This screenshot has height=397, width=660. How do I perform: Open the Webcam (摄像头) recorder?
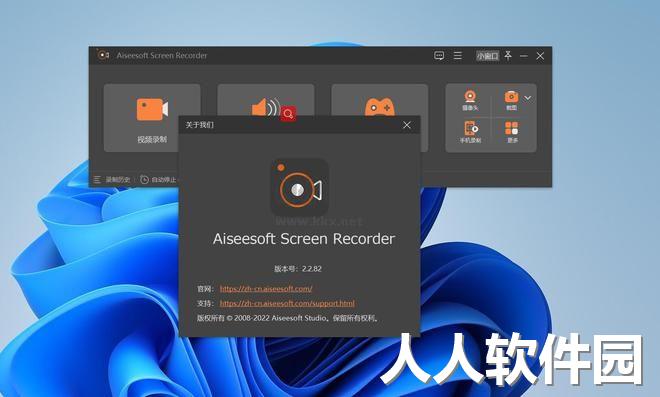point(470,100)
